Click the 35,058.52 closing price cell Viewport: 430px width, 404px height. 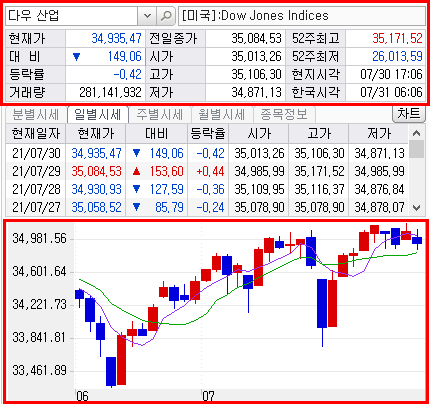coord(96,207)
